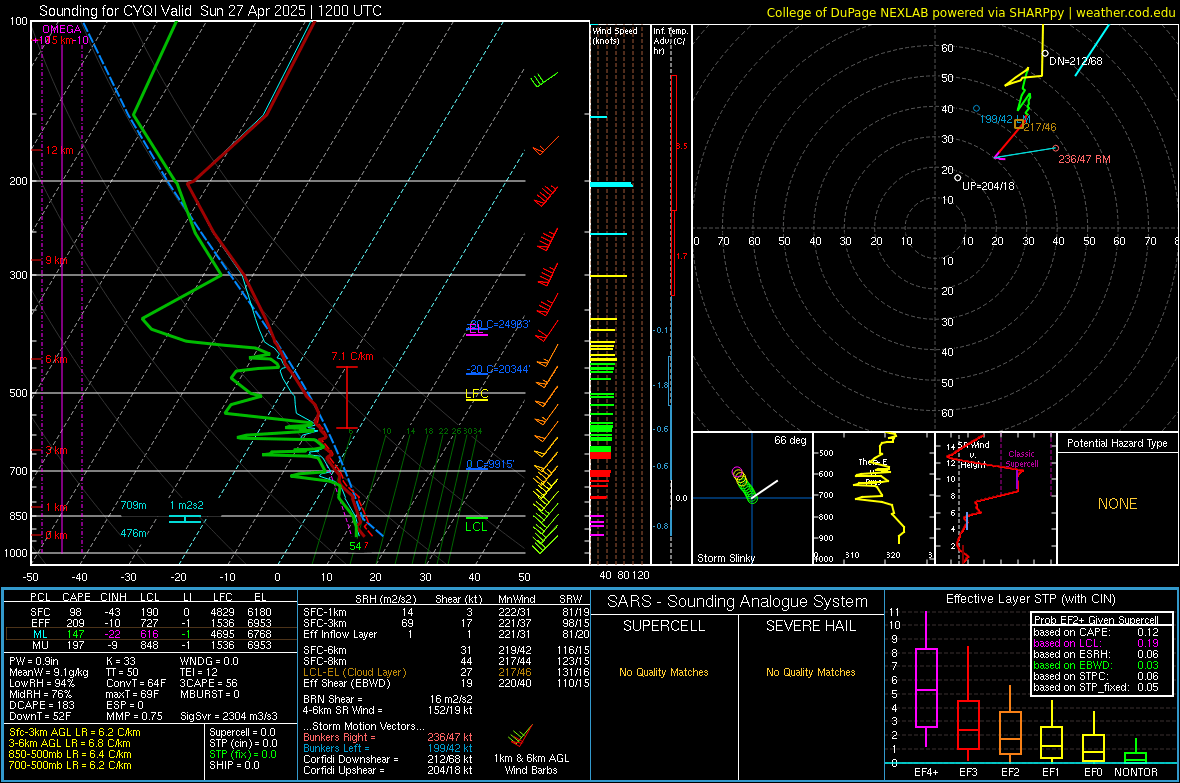Click the orange mean-wind square on the hodograph
Viewport: 1180px width, 783px height.
1019,124
